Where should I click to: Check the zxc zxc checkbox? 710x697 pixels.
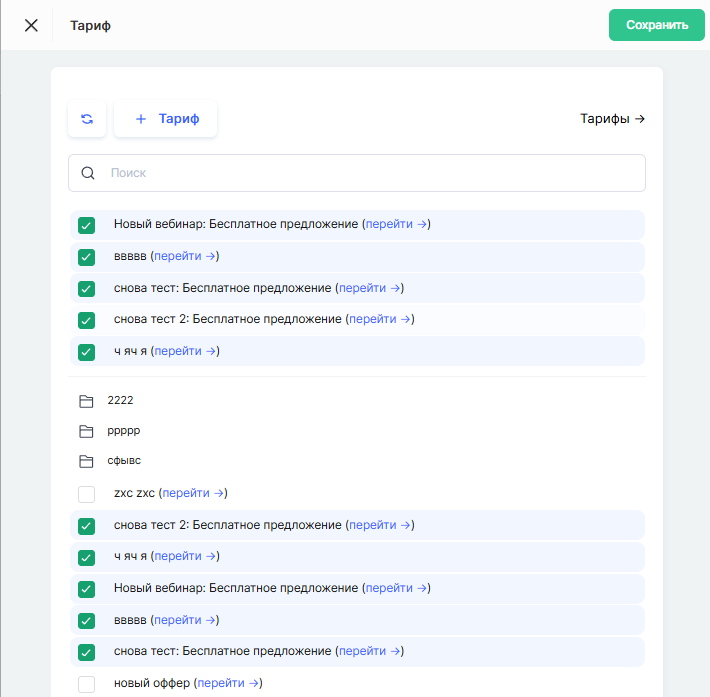[86, 494]
